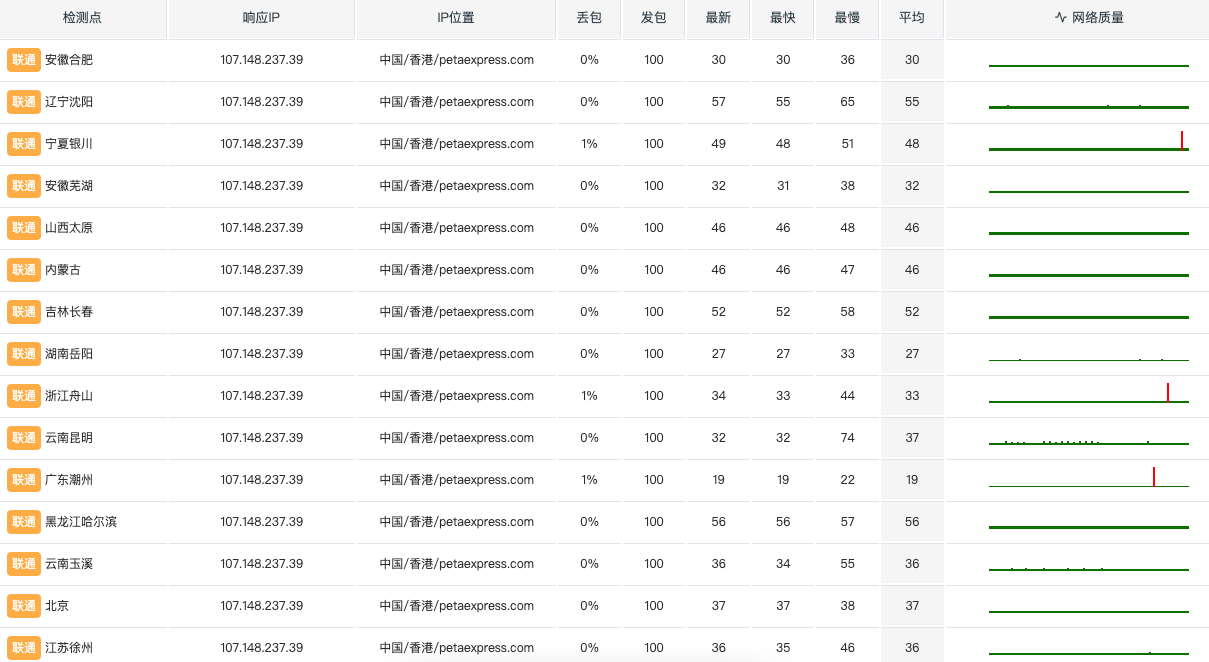Sort by 最新 column header
This screenshot has height=662, width=1209.
[718, 18]
